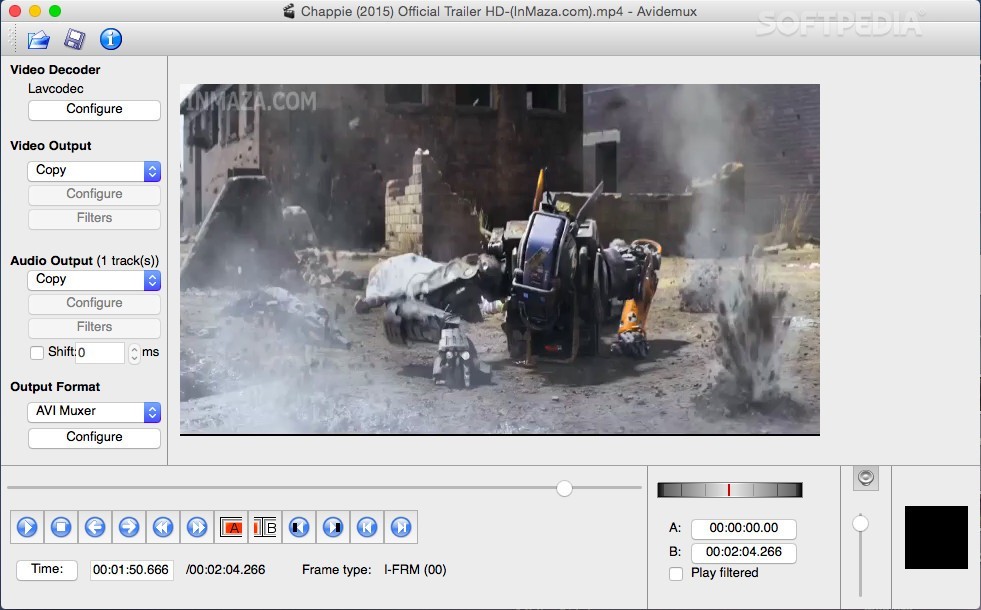Screen dimensions: 981x610
Task: Enable the Play filtered checkbox
Action: tap(676, 574)
